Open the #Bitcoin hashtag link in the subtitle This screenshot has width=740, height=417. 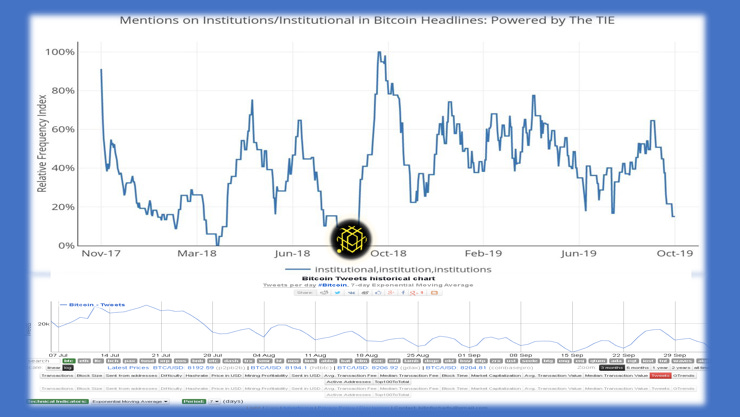tap(332, 285)
